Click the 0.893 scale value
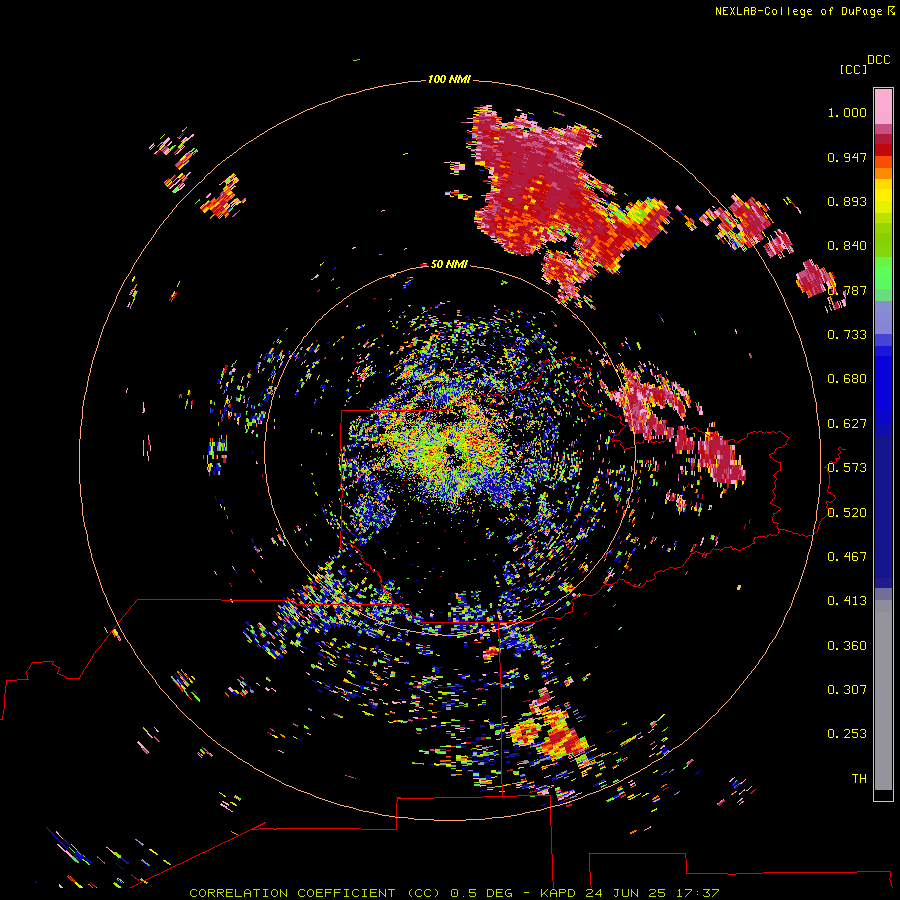The height and width of the screenshot is (900, 900). (x=847, y=201)
